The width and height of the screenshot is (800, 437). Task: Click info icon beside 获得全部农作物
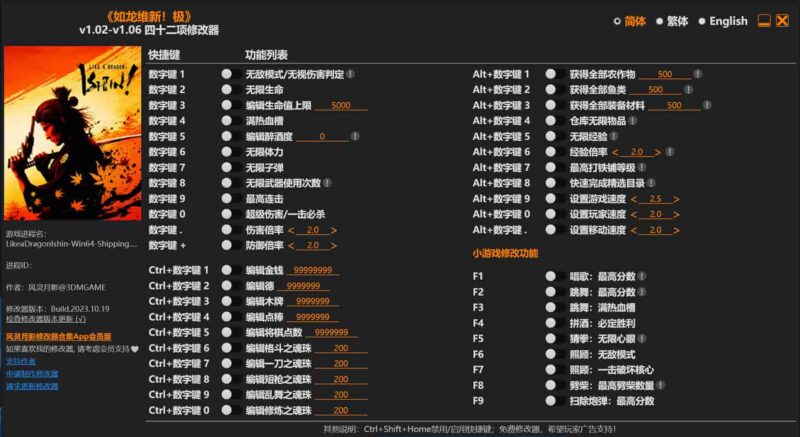coord(697,74)
